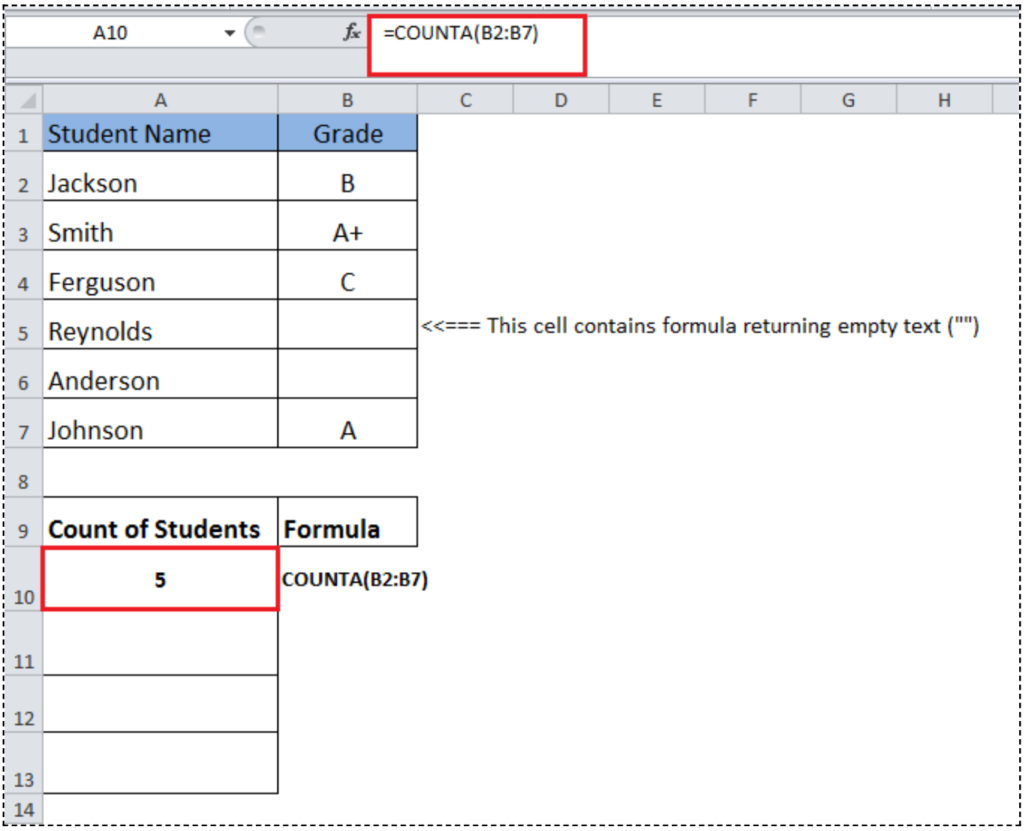This screenshot has width=1024, height=831.
Task: Click the Grade header cell
Action: click(x=347, y=133)
